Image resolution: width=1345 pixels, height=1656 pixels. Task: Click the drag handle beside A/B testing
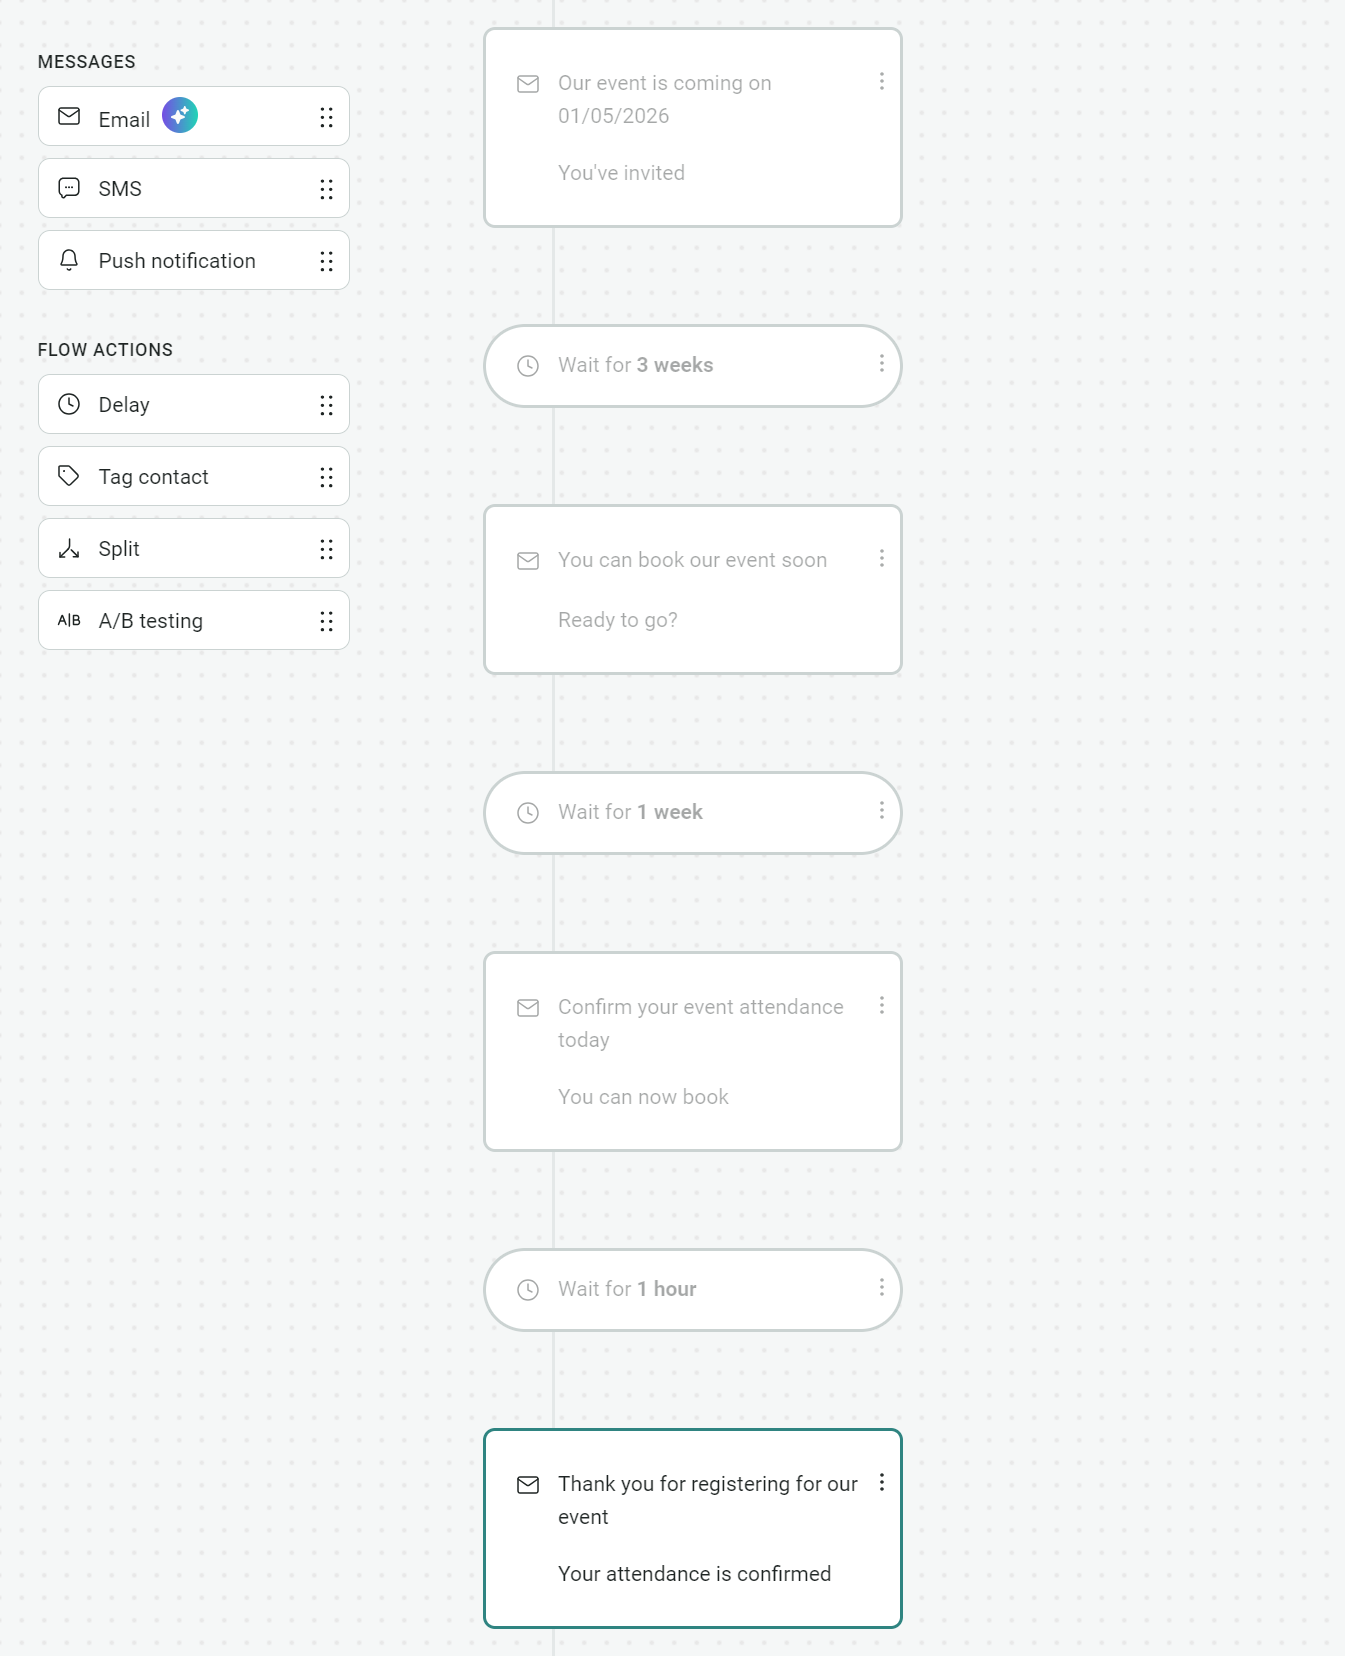pyautogui.click(x=326, y=620)
